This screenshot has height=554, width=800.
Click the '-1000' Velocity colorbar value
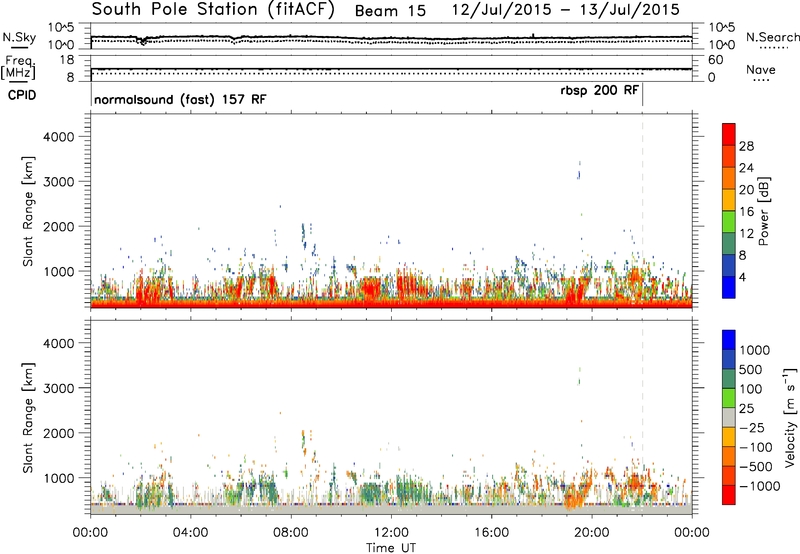point(759,486)
